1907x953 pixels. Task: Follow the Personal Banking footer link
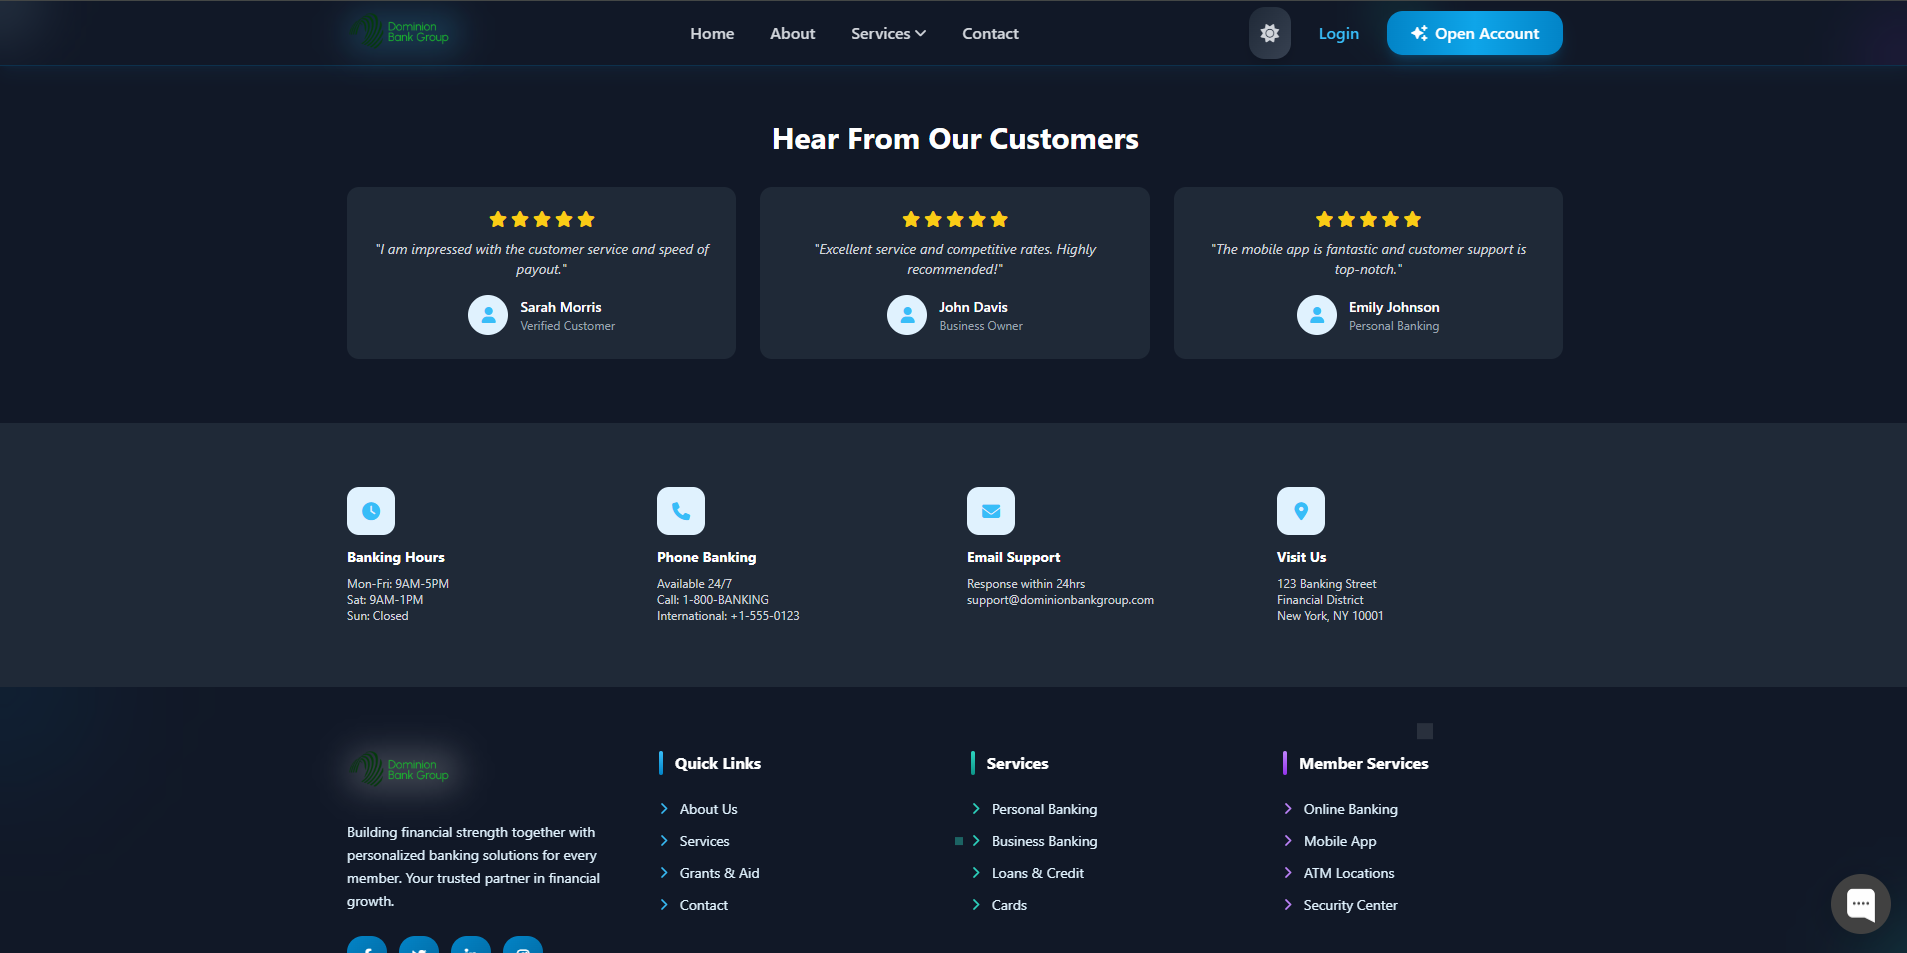tap(1044, 809)
